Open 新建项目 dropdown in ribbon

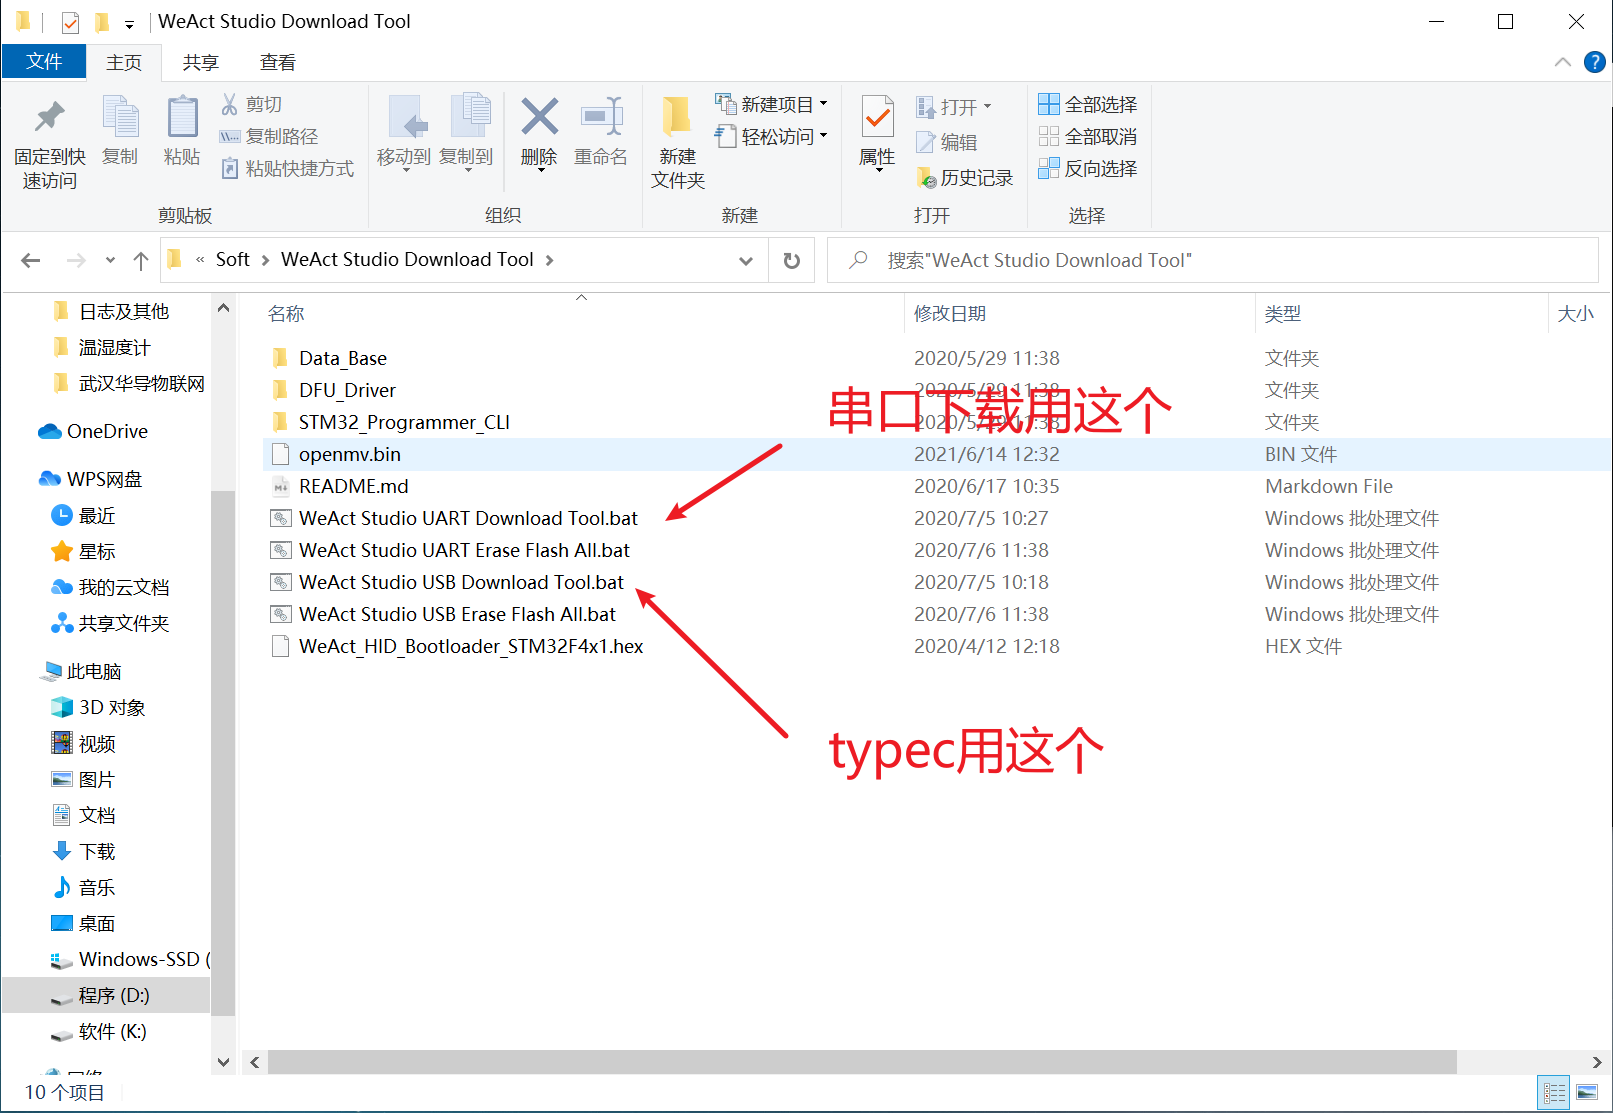771,104
